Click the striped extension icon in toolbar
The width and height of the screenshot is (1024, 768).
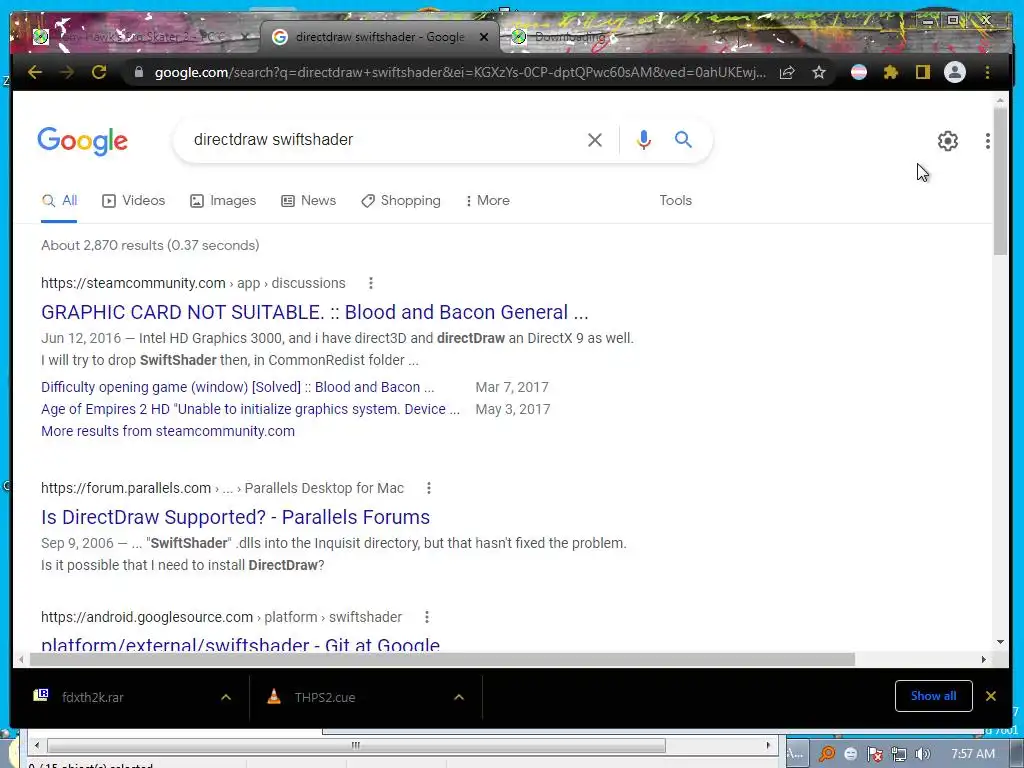tap(859, 72)
